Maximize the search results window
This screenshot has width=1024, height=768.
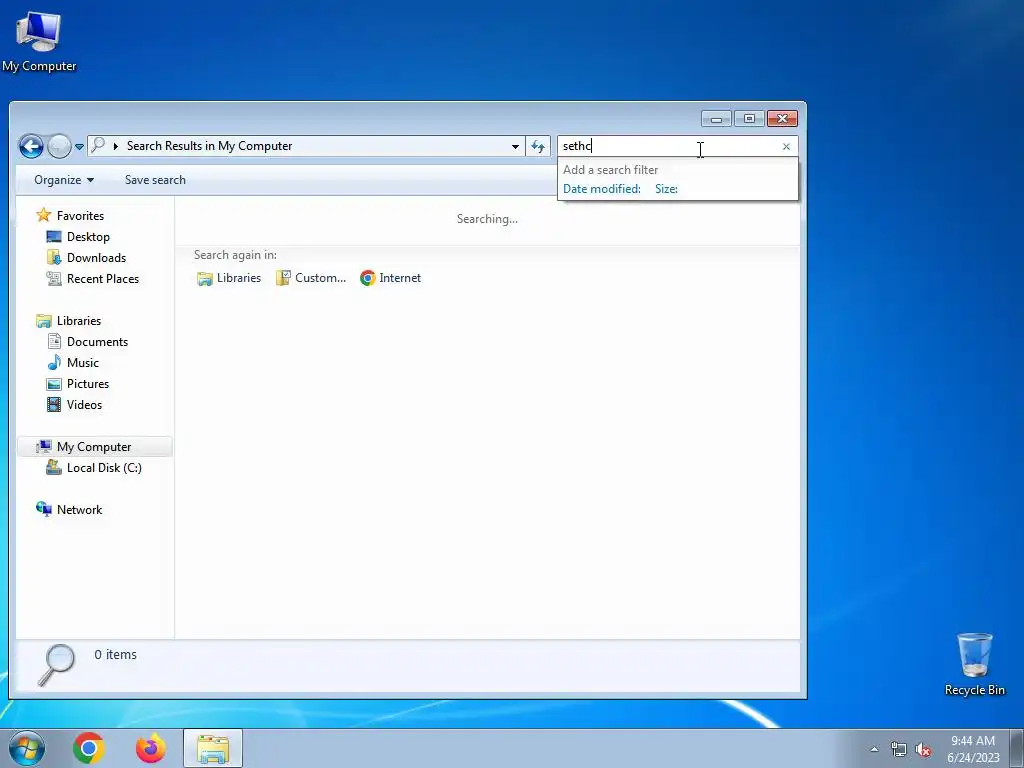[x=749, y=119]
